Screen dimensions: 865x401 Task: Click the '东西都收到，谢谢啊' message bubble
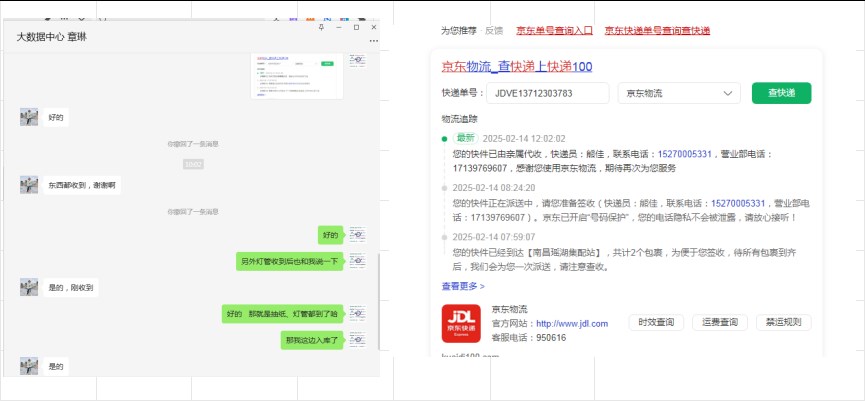tap(82, 185)
